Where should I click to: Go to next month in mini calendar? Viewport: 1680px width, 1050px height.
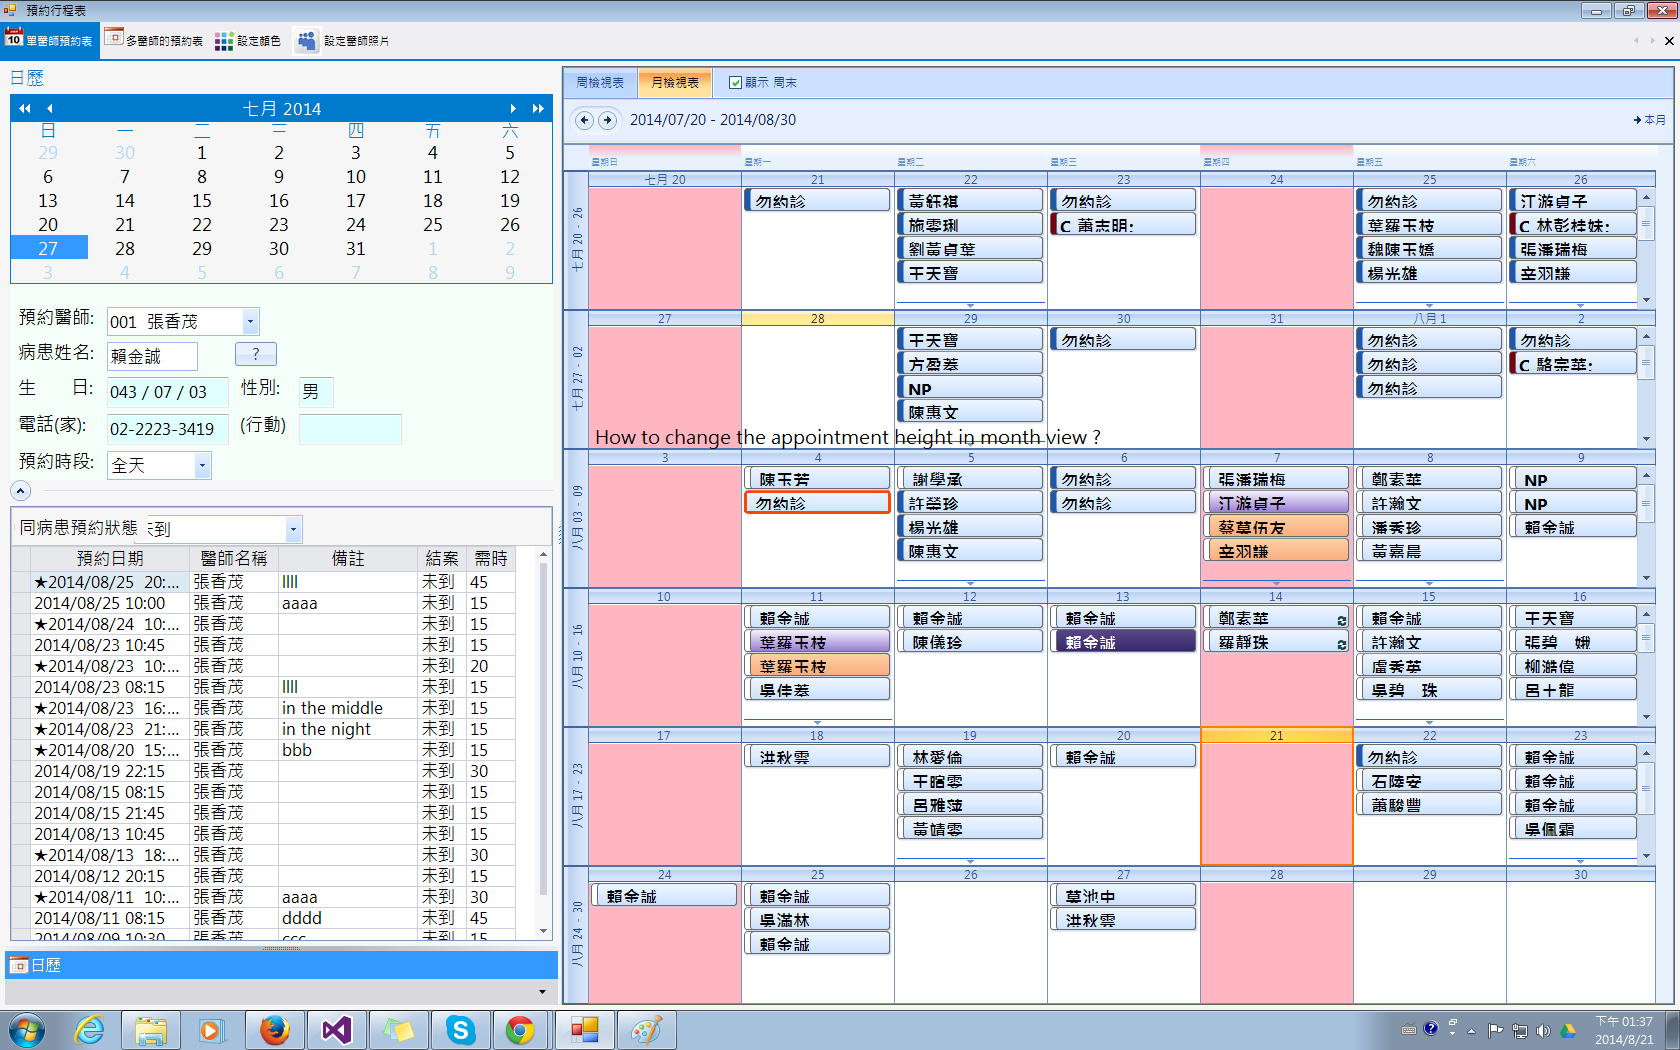[513, 109]
